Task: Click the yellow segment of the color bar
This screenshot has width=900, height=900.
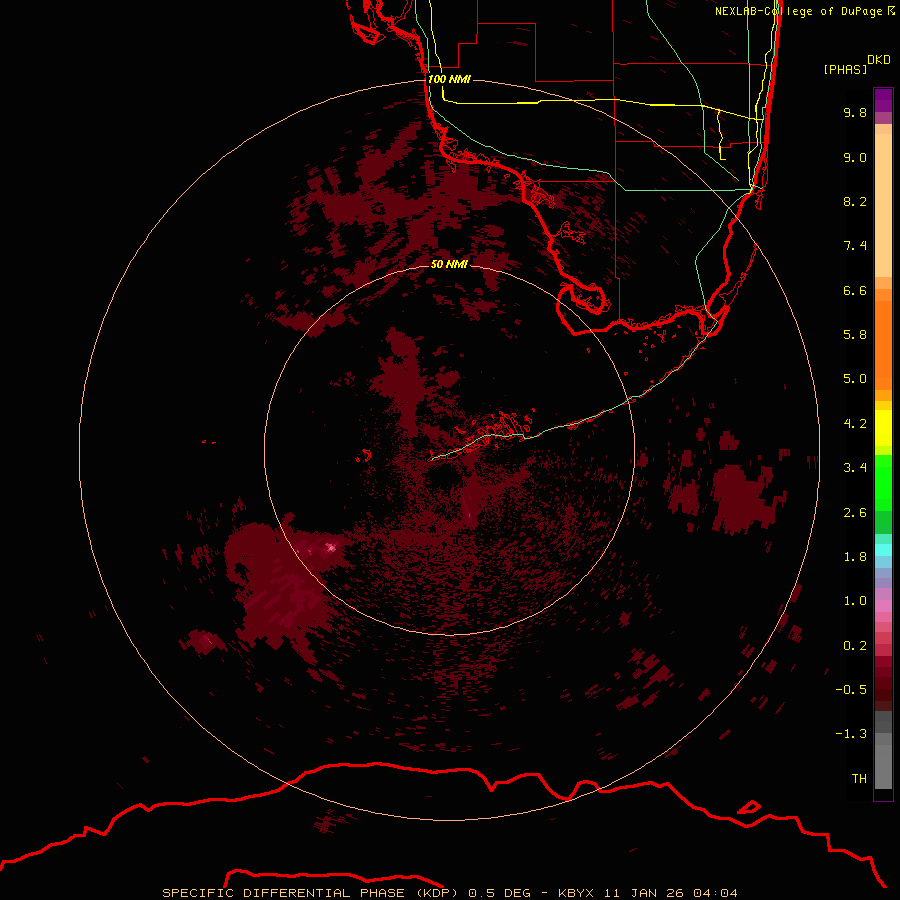Action: [x=883, y=428]
